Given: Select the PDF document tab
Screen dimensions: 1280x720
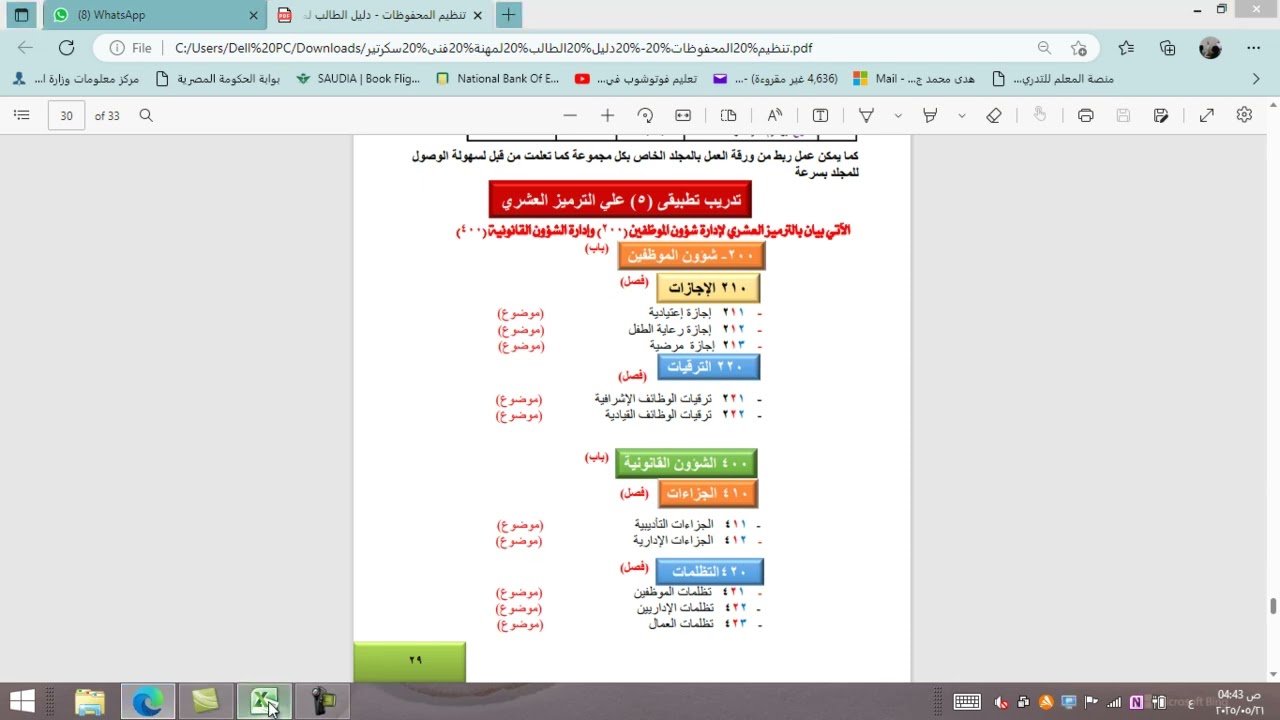Looking at the screenshot, I should (x=378, y=15).
